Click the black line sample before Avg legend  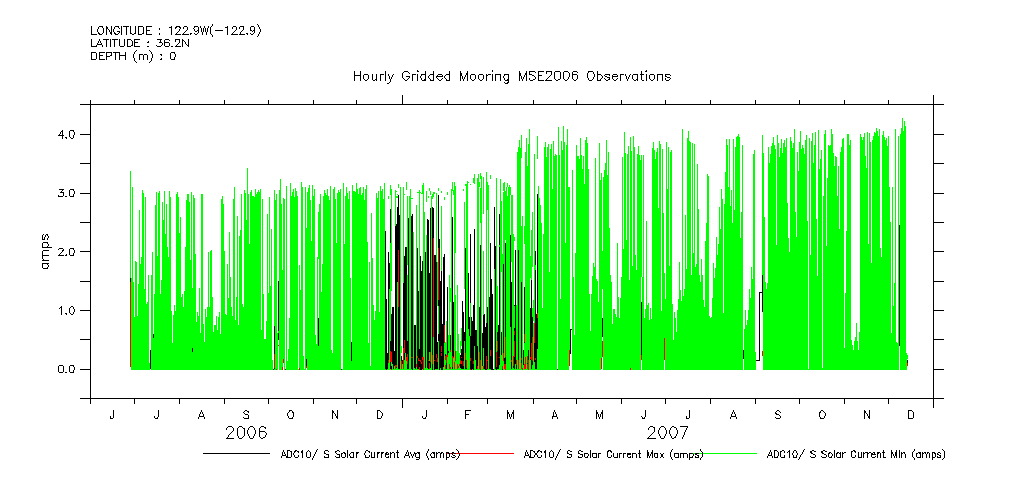click(236, 454)
